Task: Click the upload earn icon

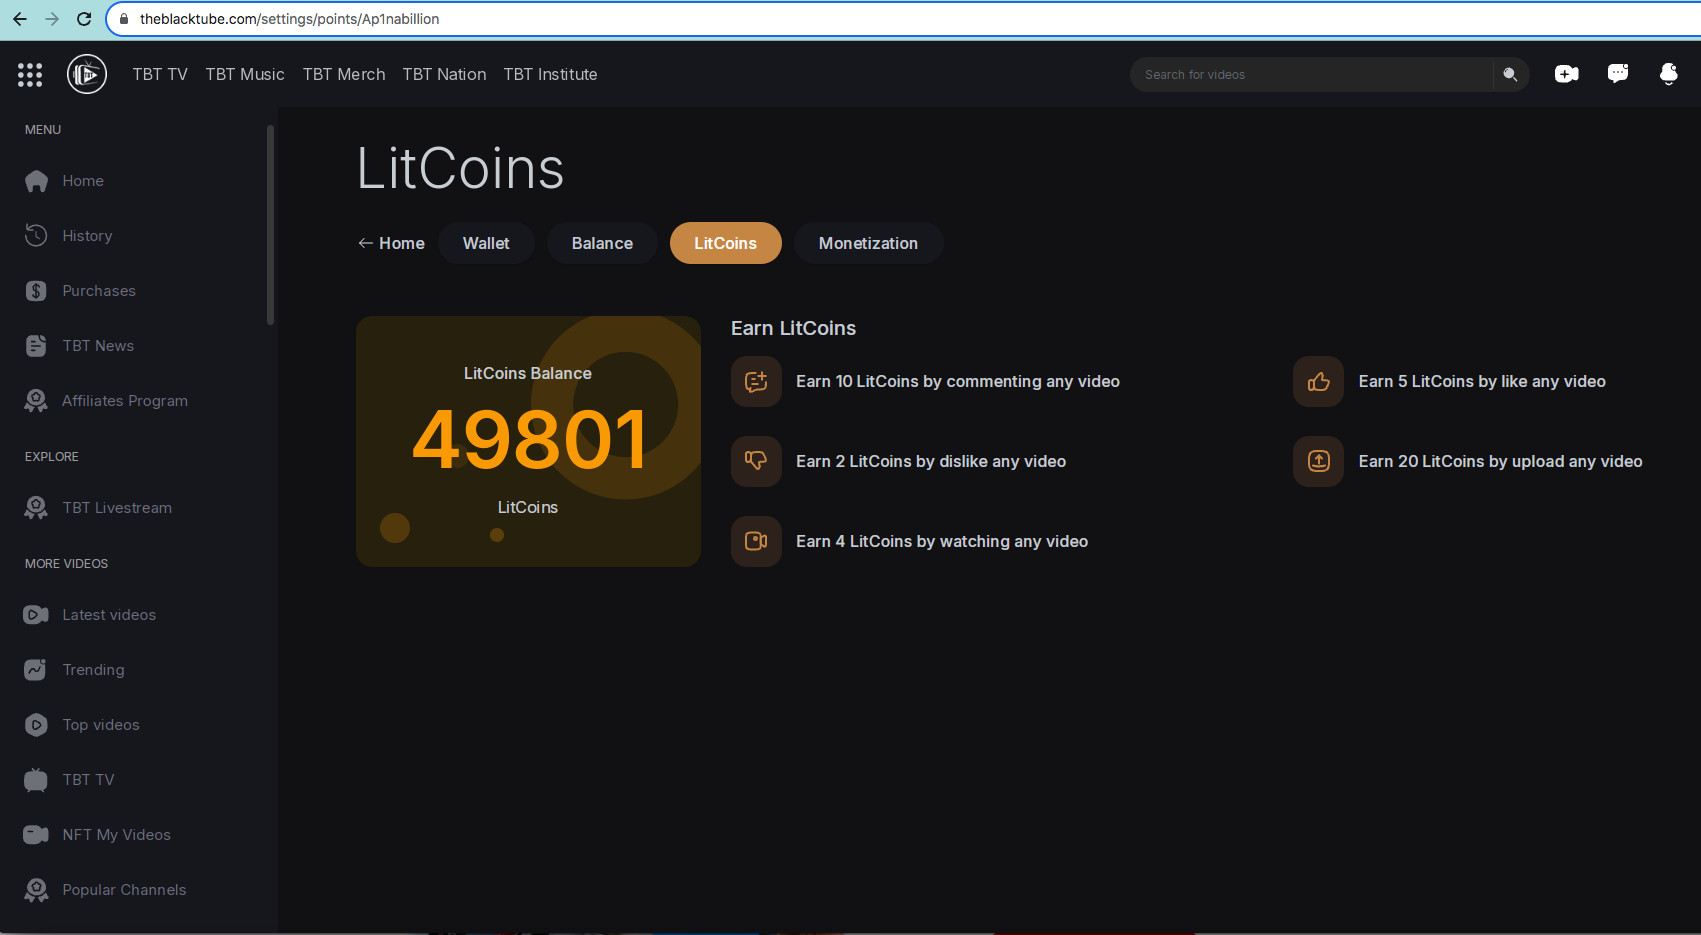Action: (1319, 461)
